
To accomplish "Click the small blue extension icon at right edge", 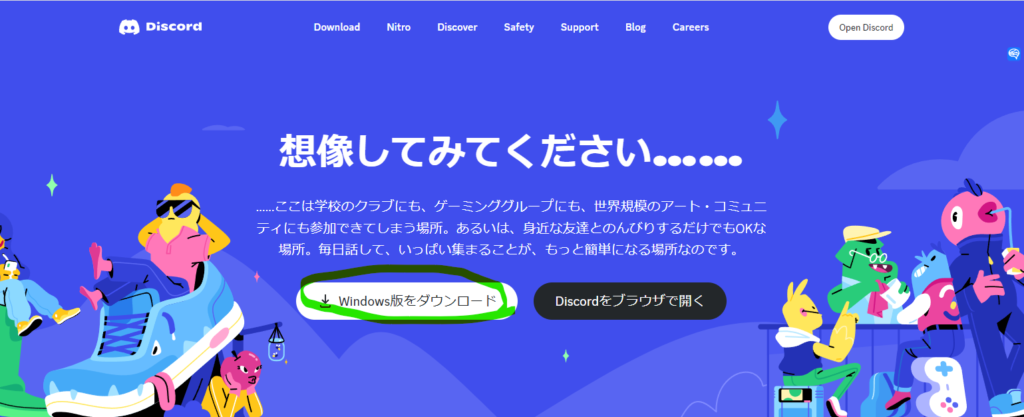I will coord(1014,54).
